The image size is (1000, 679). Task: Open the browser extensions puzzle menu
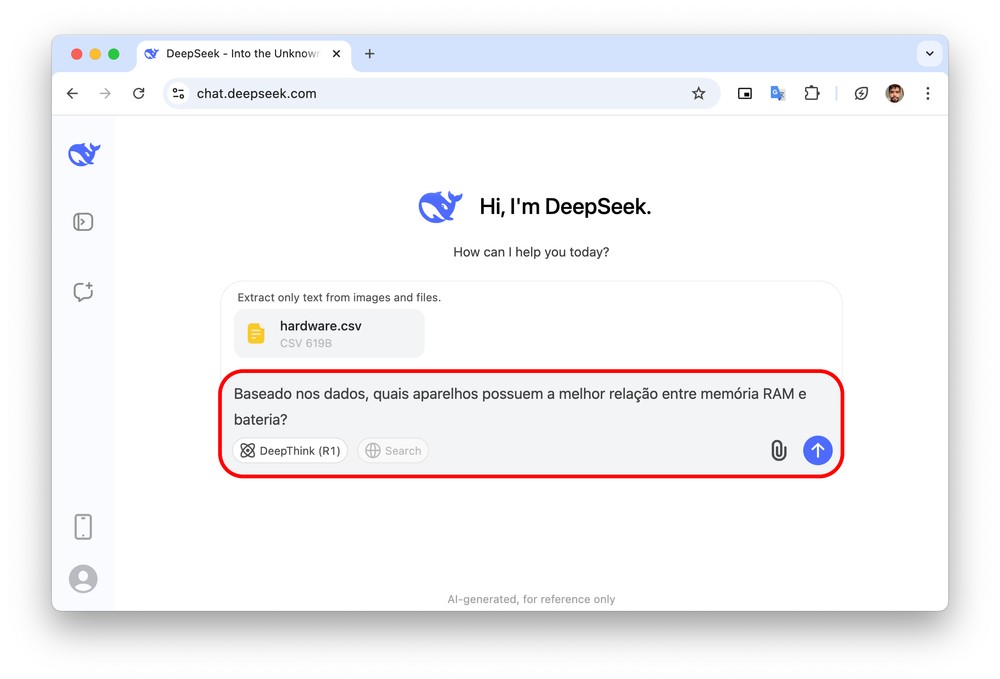pos(811,93)
